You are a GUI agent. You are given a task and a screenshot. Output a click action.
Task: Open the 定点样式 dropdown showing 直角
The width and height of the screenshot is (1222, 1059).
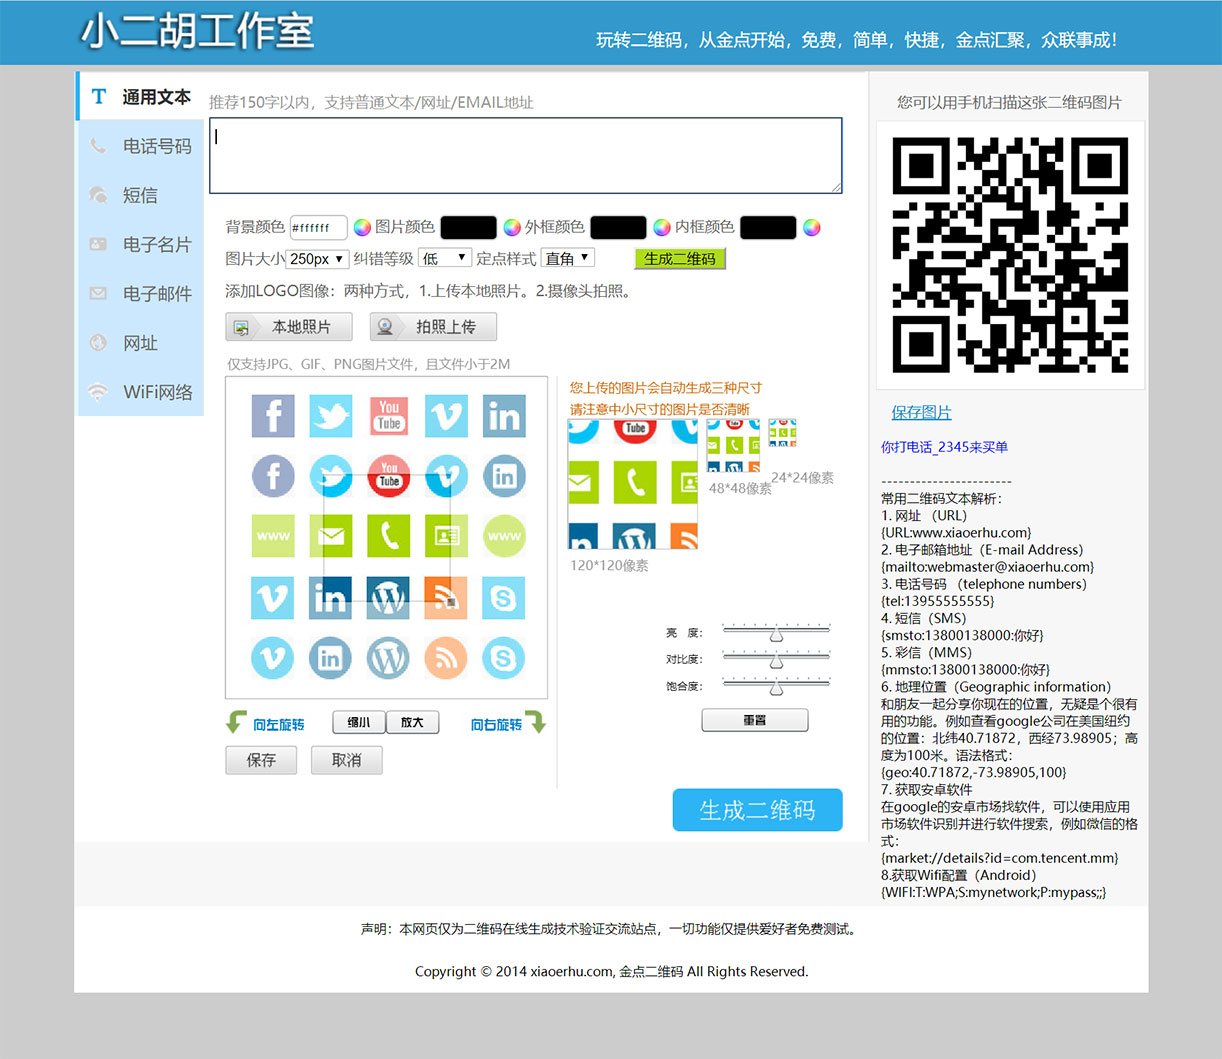tap(567, 257)
